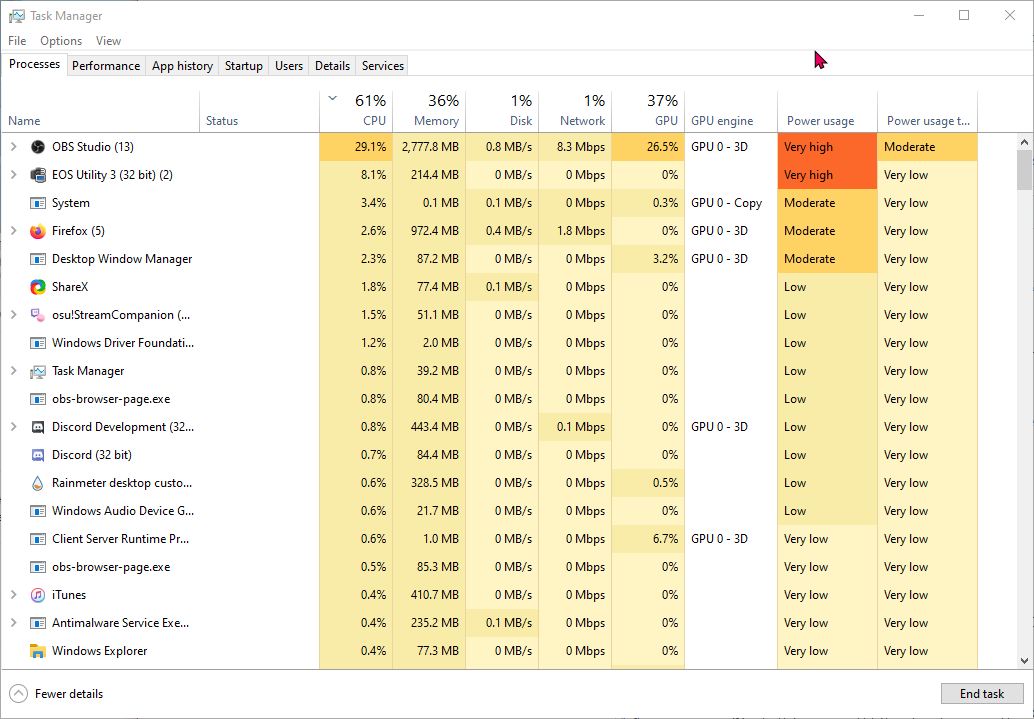Click EOS Utility's Very high power cell
Viewport: 1034px width, 719px height.
828,175
